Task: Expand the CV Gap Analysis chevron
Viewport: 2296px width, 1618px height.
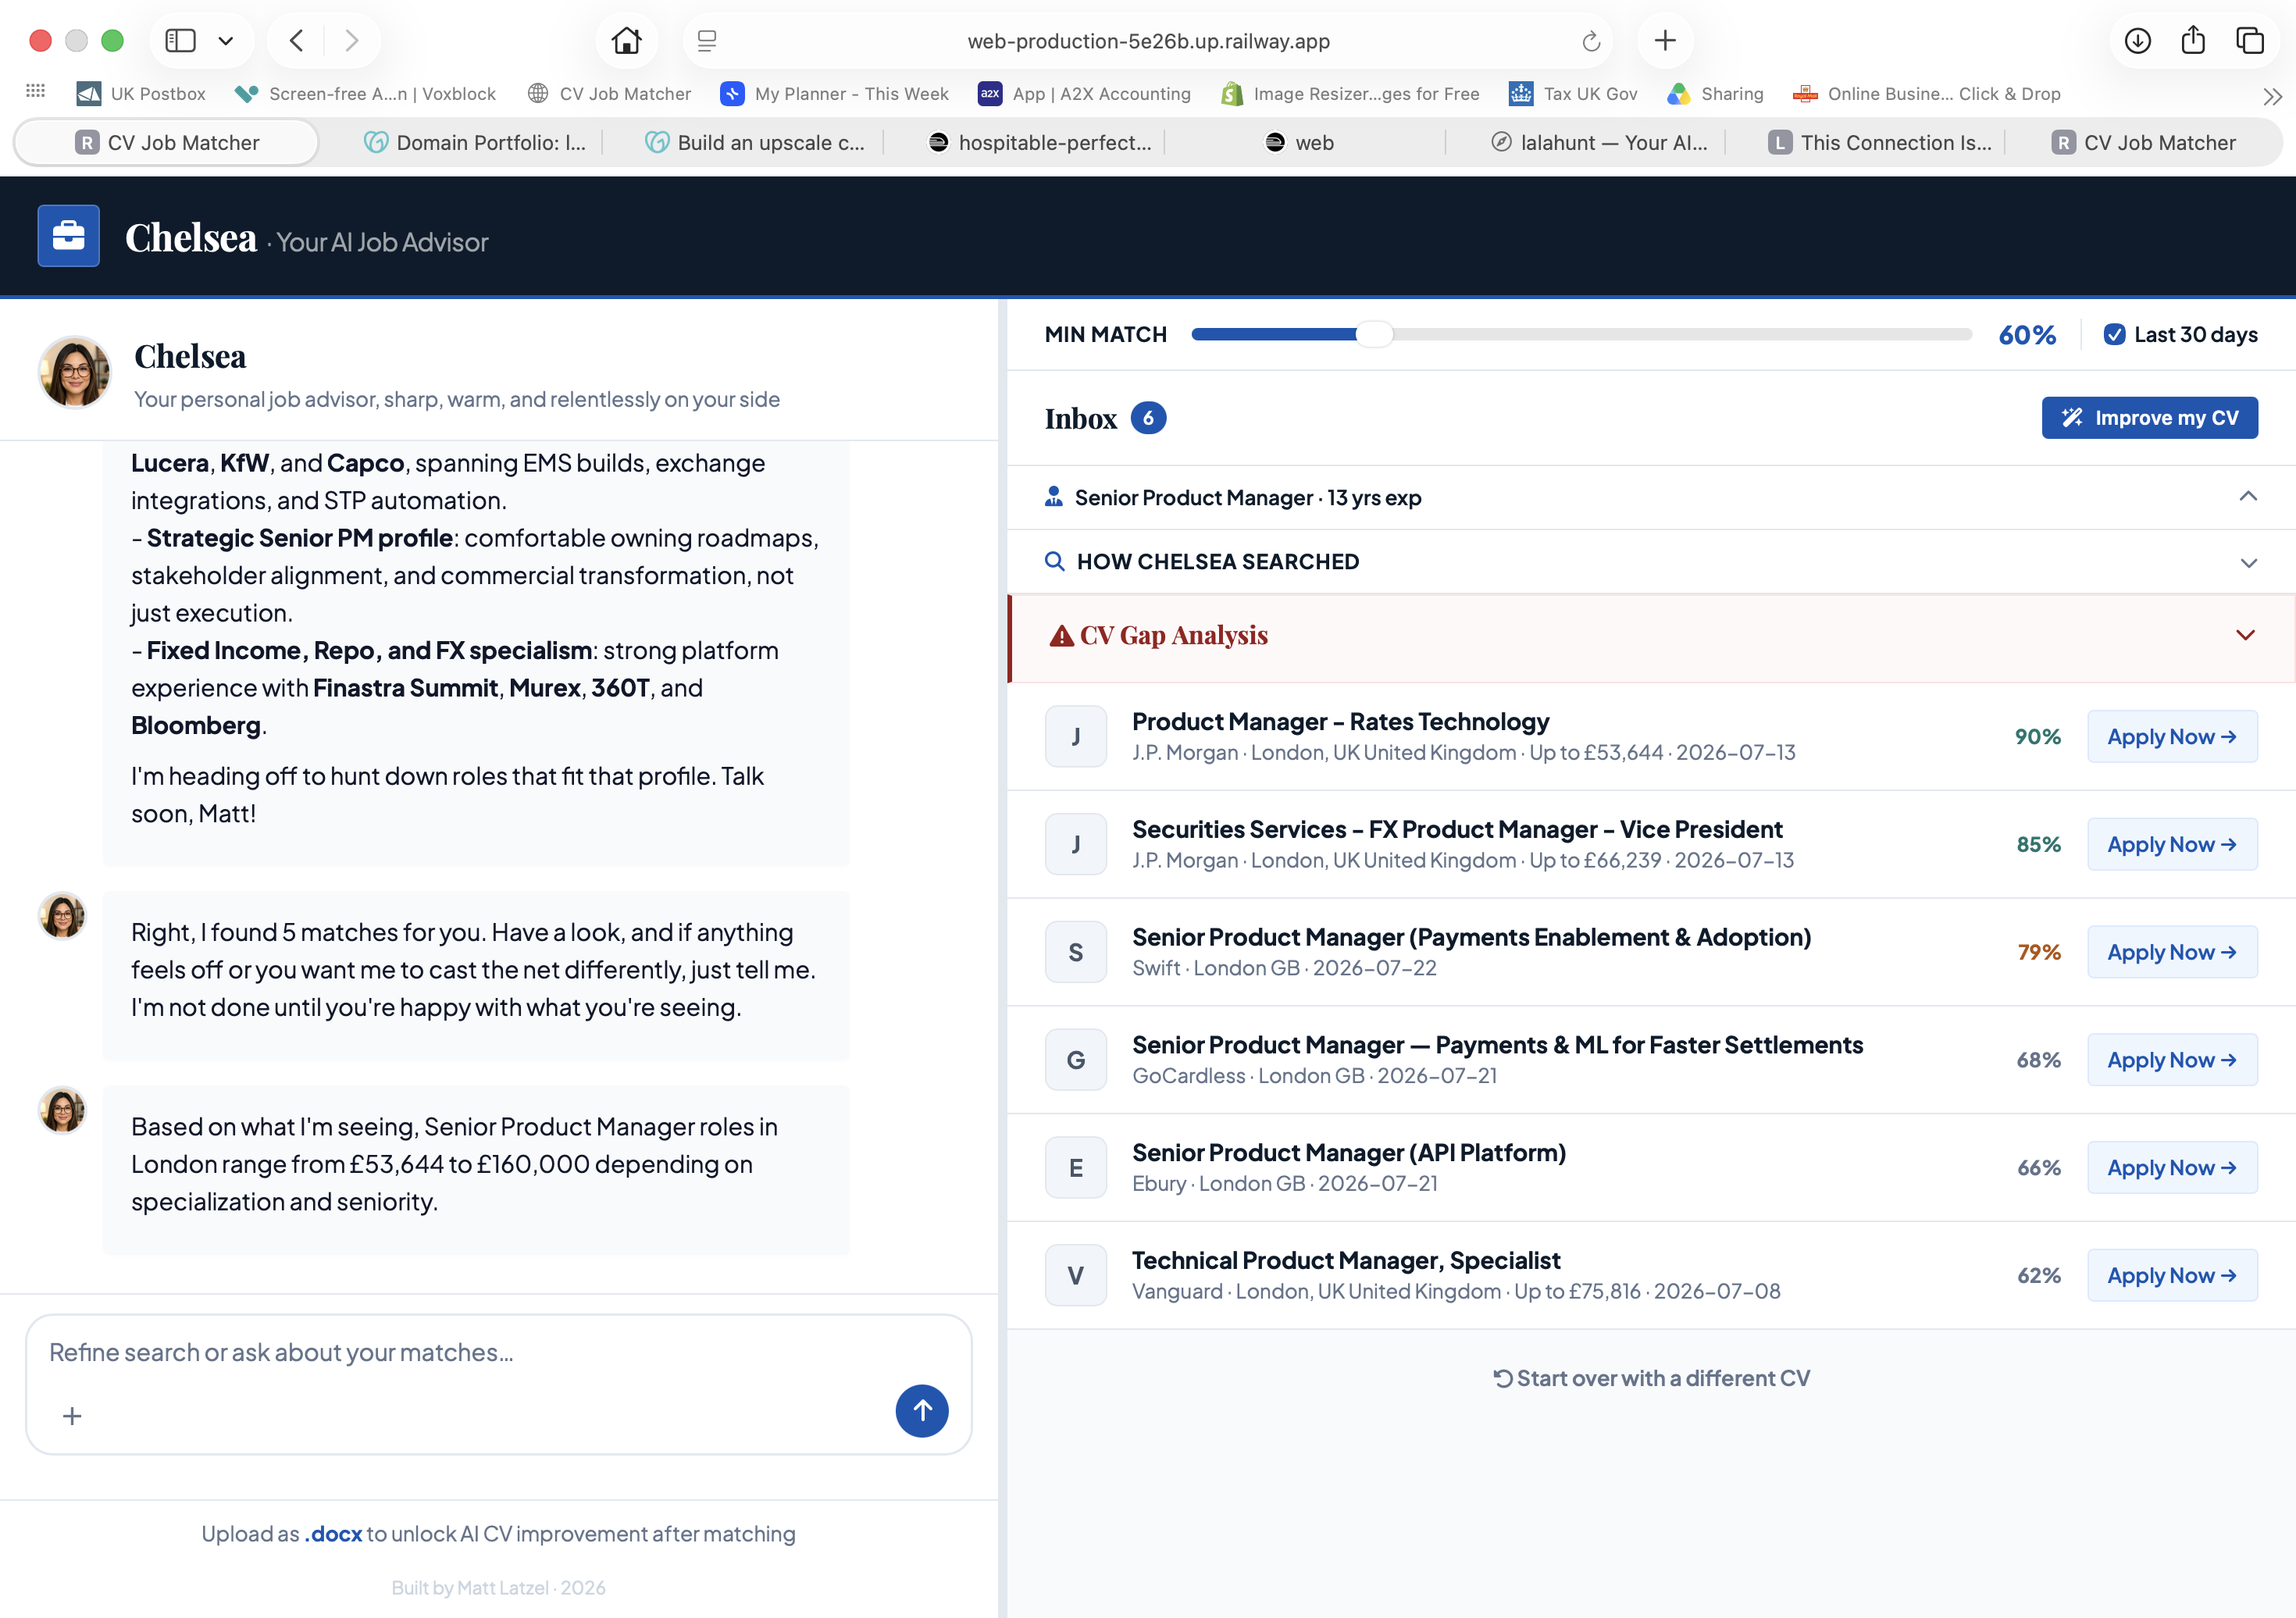Action: pyautogui.click(x=2245, y=636)
